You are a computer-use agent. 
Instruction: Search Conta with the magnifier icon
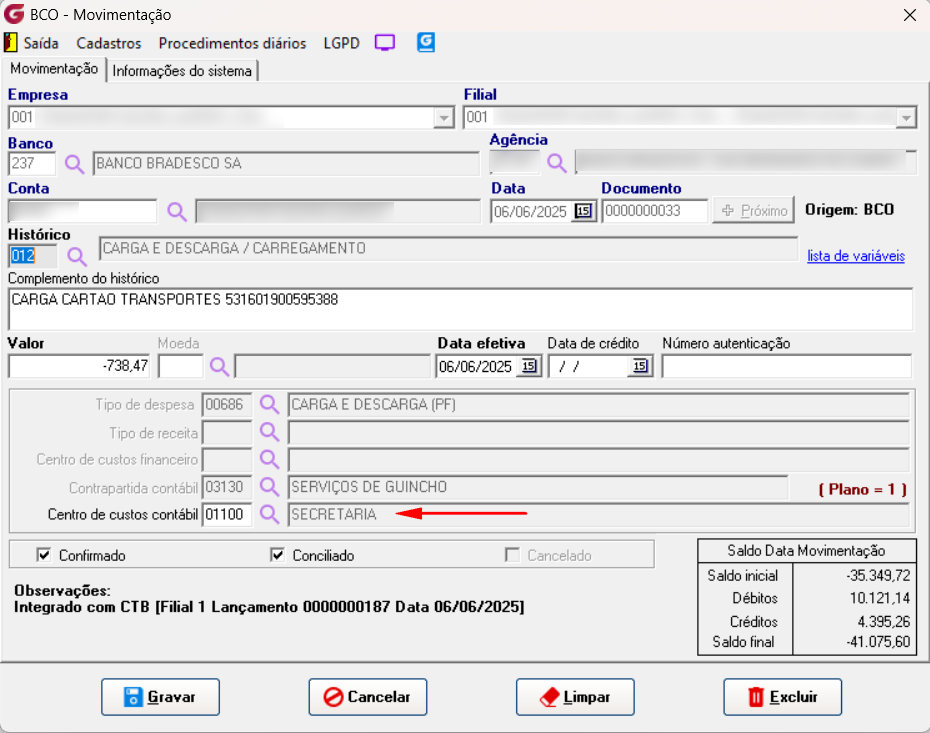point(176,212)
